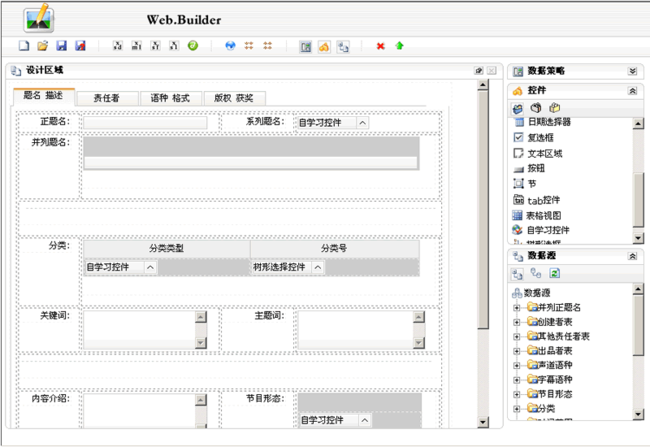The image size is (650, 447).
Task: Click the data source tree scroll down arrow
Action: [x=638, y=414]
